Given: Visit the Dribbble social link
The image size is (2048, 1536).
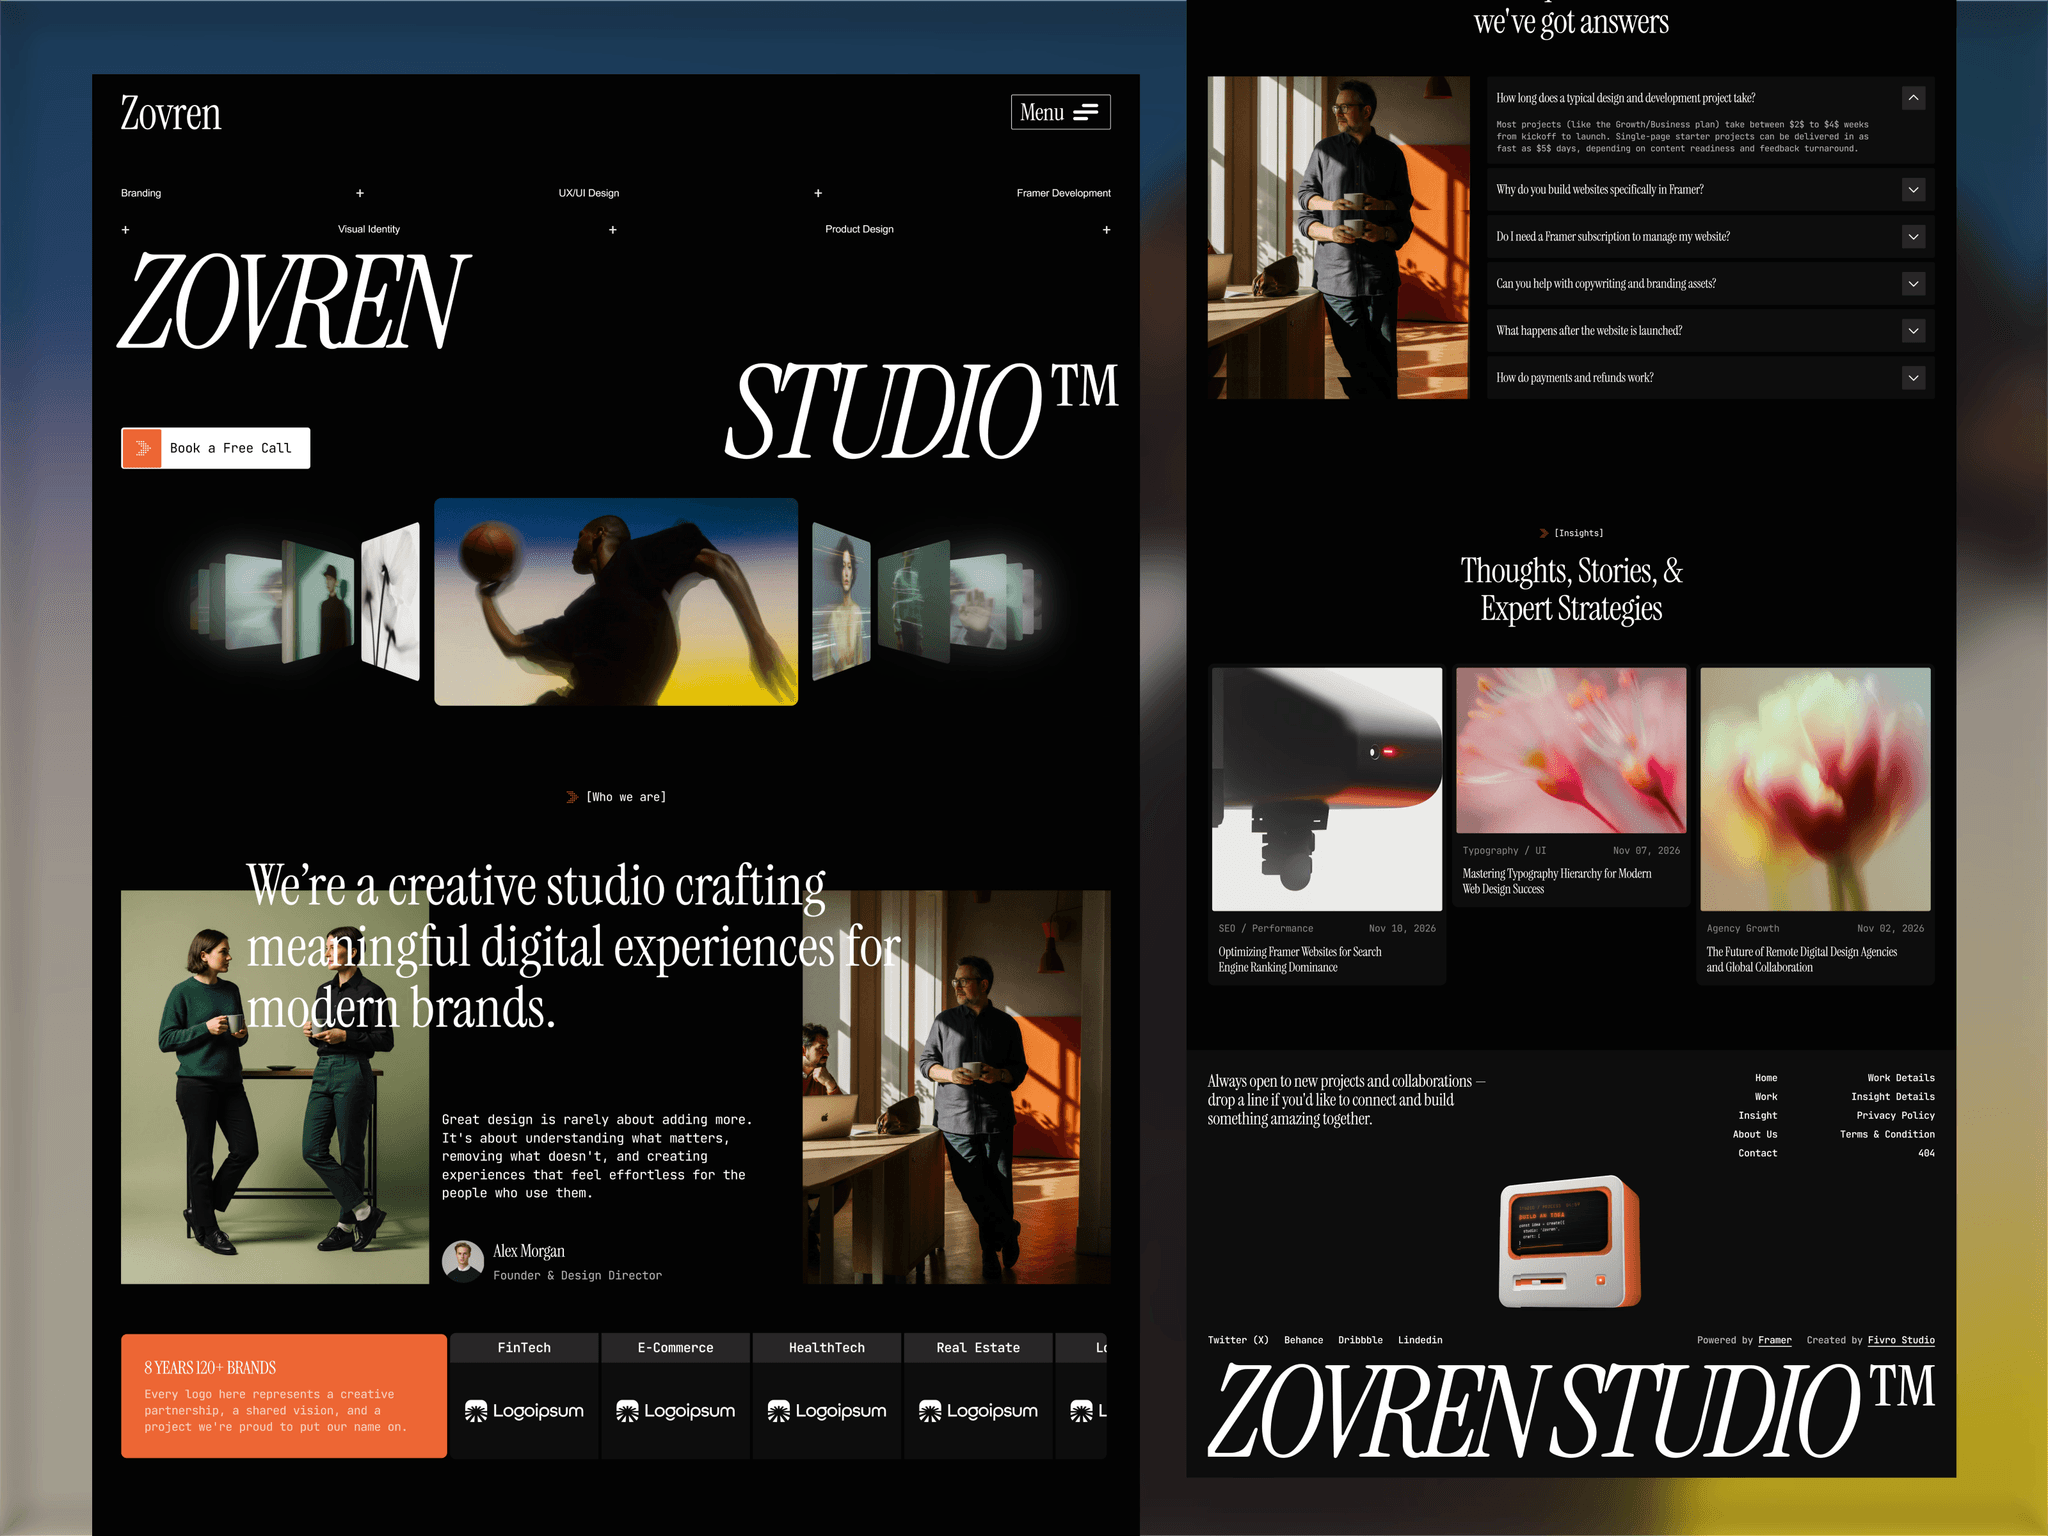Looking at the screenshot, I should (1360, 1340).
